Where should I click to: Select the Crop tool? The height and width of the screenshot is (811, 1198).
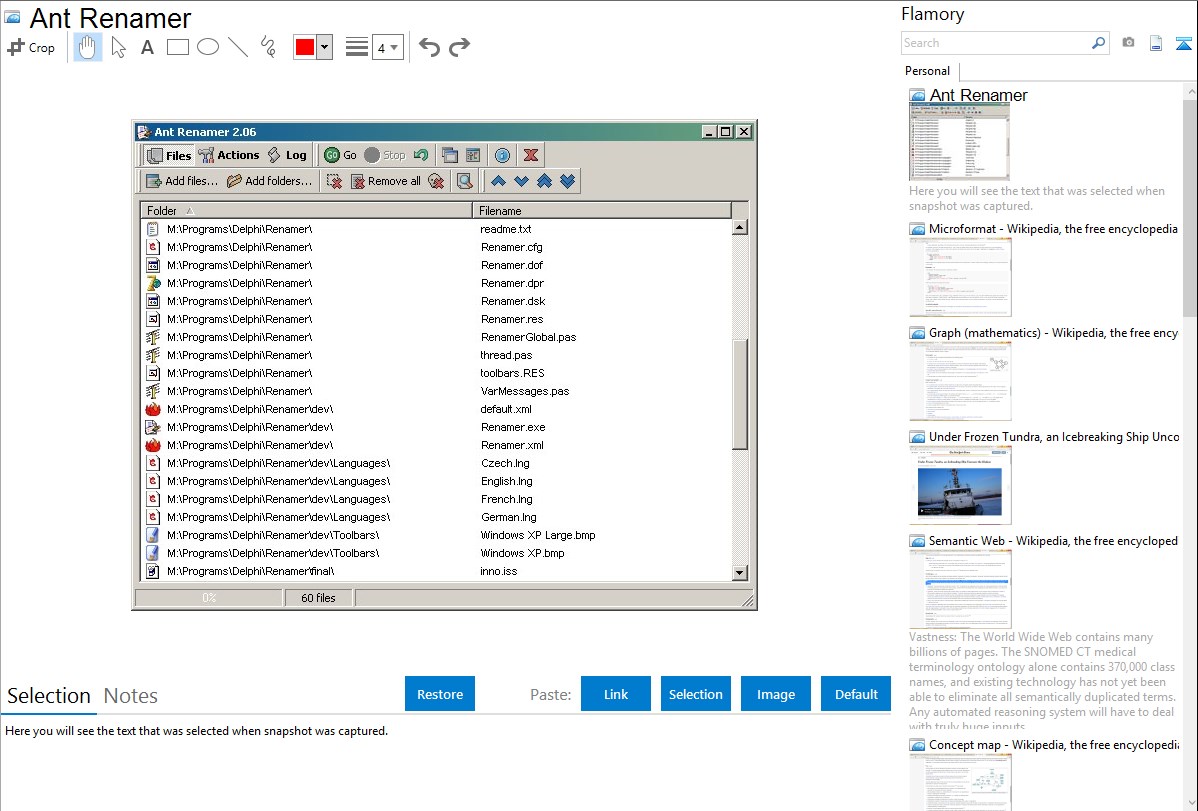pyautogui.click(x=31, y=47)
